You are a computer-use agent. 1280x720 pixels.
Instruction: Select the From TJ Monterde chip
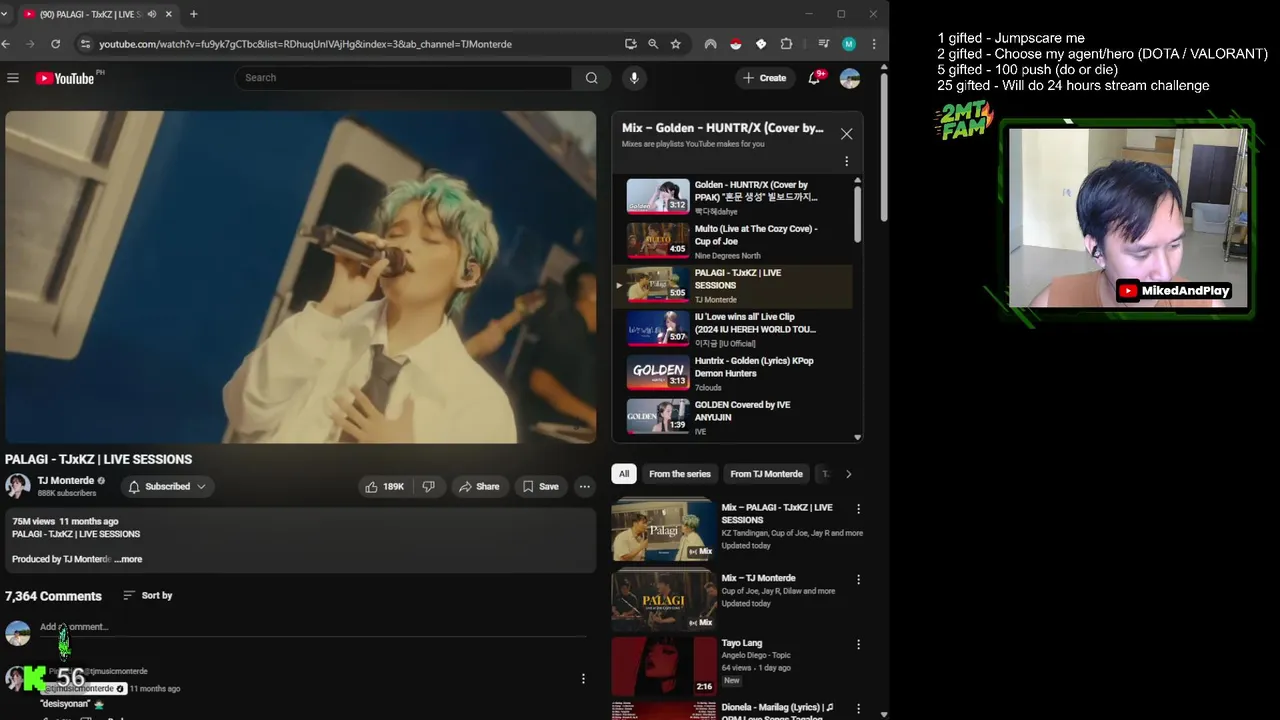[766, 474]
